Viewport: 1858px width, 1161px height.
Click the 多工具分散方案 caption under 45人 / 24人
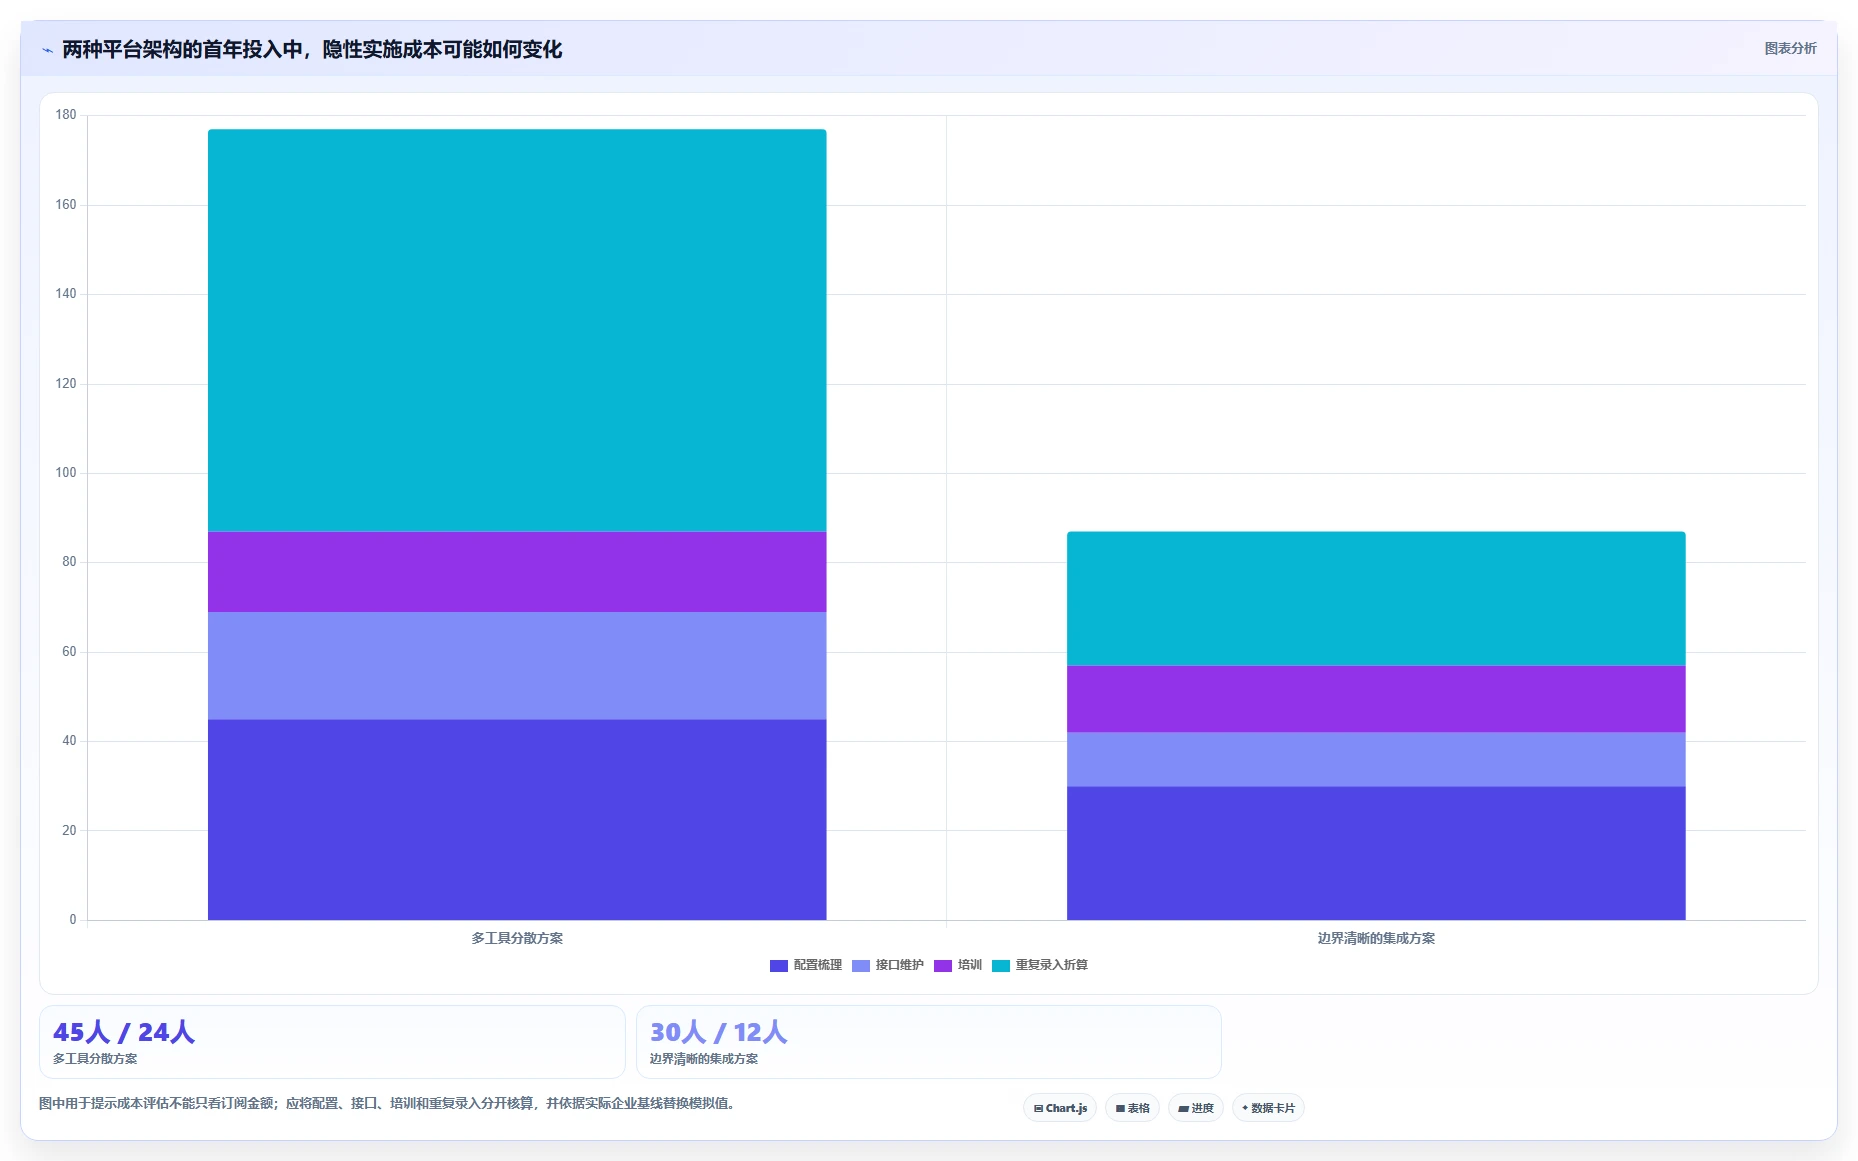point(95,1059)
